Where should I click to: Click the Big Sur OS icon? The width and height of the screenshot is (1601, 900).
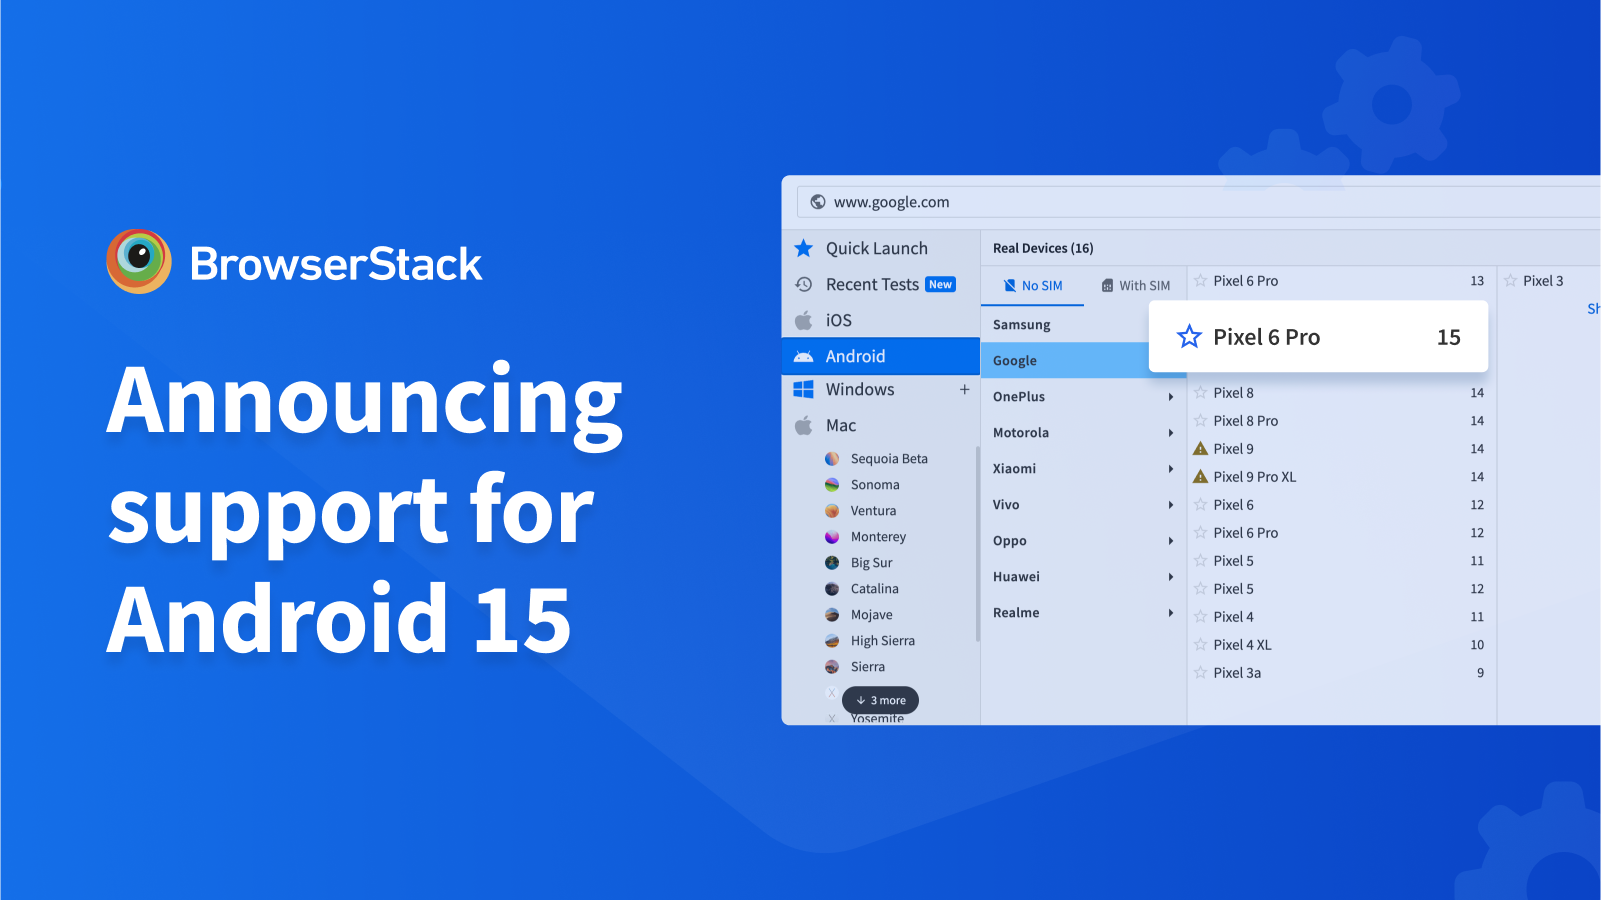(x=832, y=563)
